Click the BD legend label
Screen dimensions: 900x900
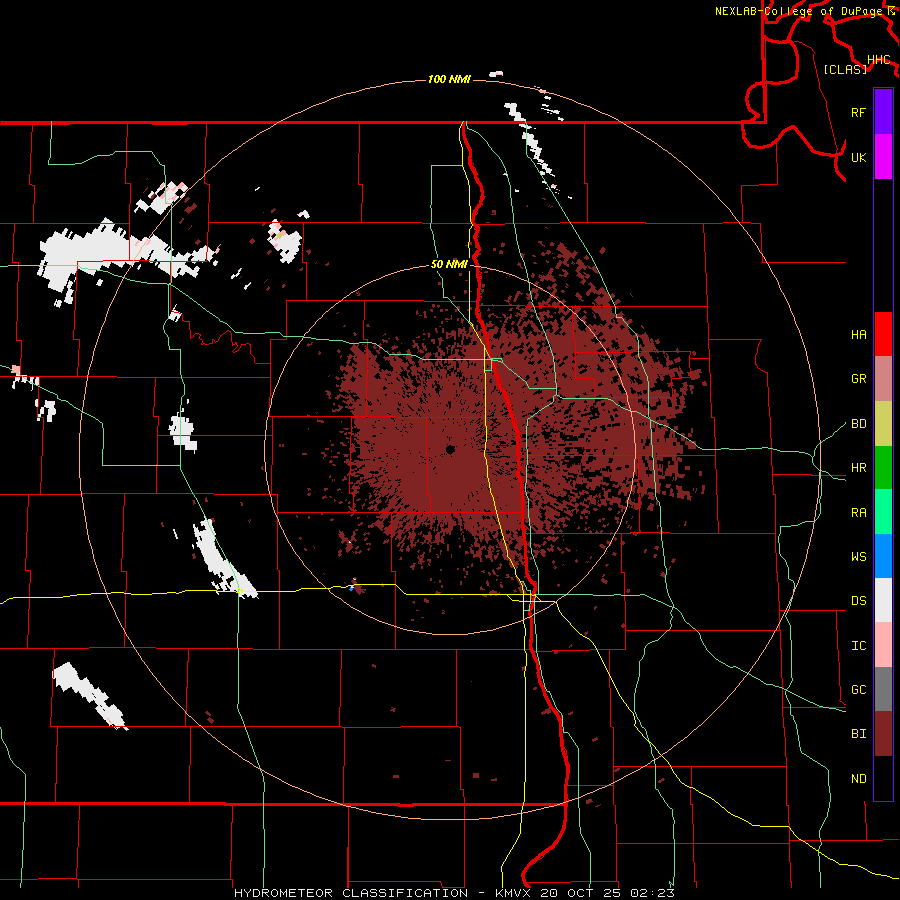[858, 424]
